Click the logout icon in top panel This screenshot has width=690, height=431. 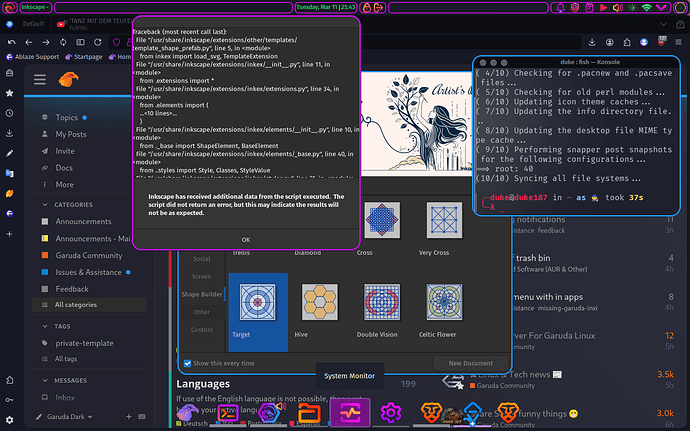coord(378,7)
